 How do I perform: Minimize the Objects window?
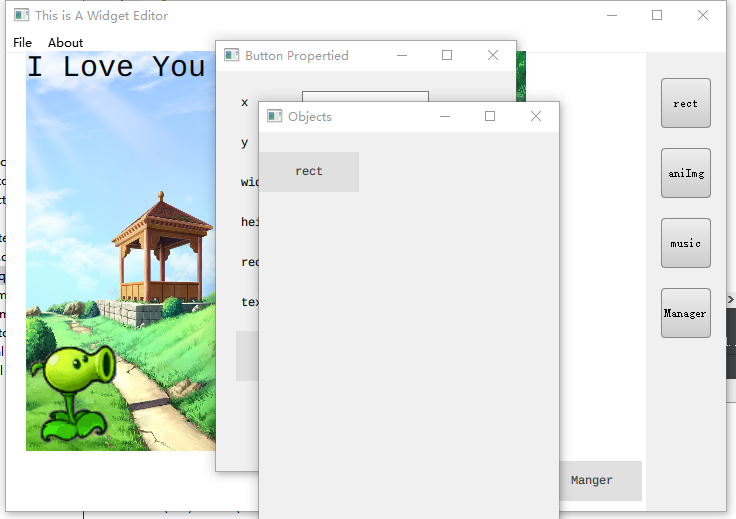coord(445,116)
